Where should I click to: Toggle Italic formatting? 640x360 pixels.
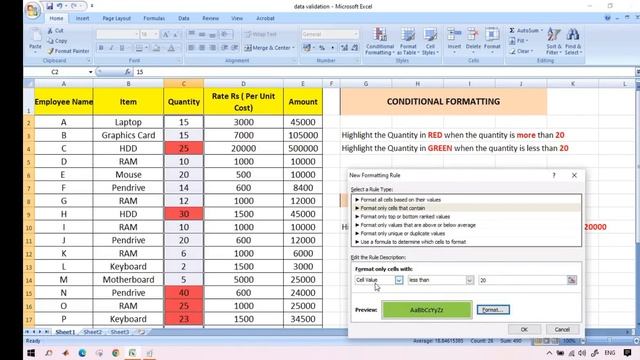click(x=111, y=48)
